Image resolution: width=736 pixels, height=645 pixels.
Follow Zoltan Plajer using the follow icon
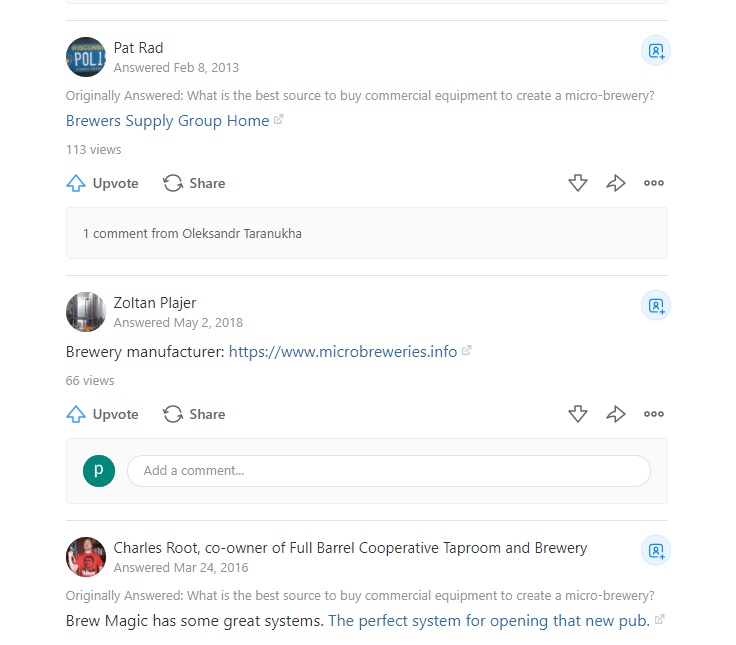click(x=656, y=305)
